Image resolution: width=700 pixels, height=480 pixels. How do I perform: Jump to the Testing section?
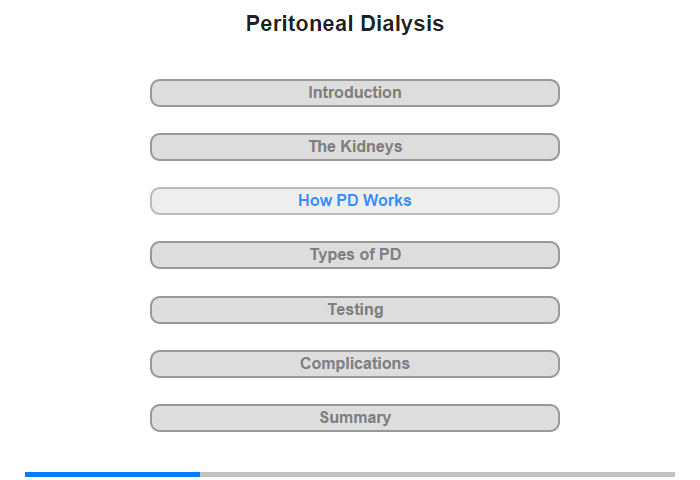[354, 309]
